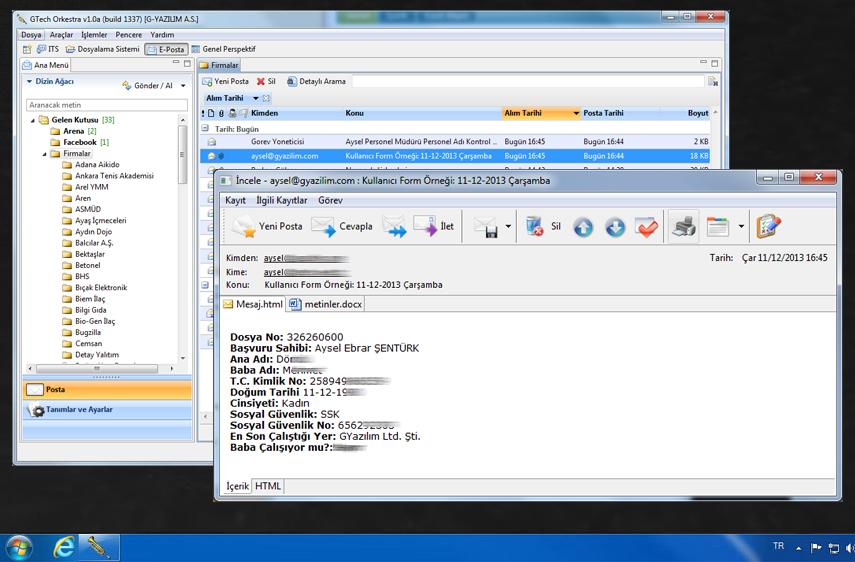Sort by the Kimden column header
855x562 pixels.
pos(264,113)
